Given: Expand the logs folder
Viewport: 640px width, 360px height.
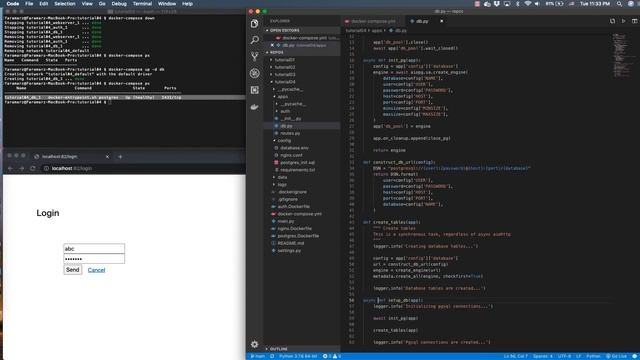Looking at the screenshot, I should (x=282, y=184).
